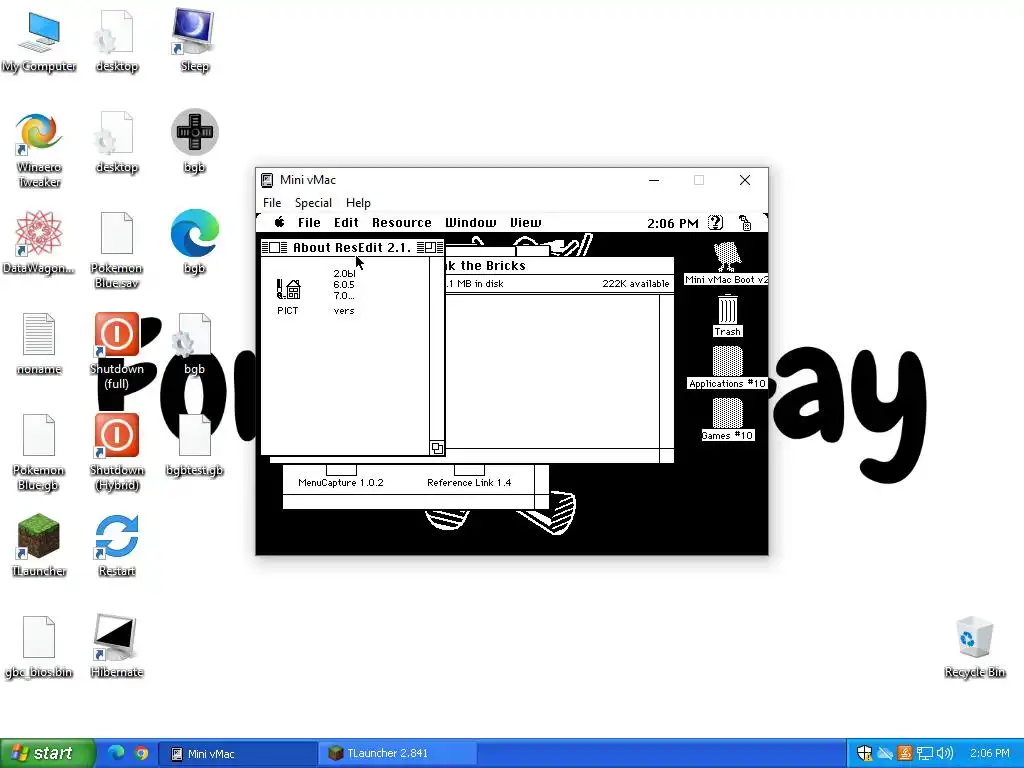
Task: Click the About ResEdit window close box
Action: pyautogui.click(x=274, y=248)
